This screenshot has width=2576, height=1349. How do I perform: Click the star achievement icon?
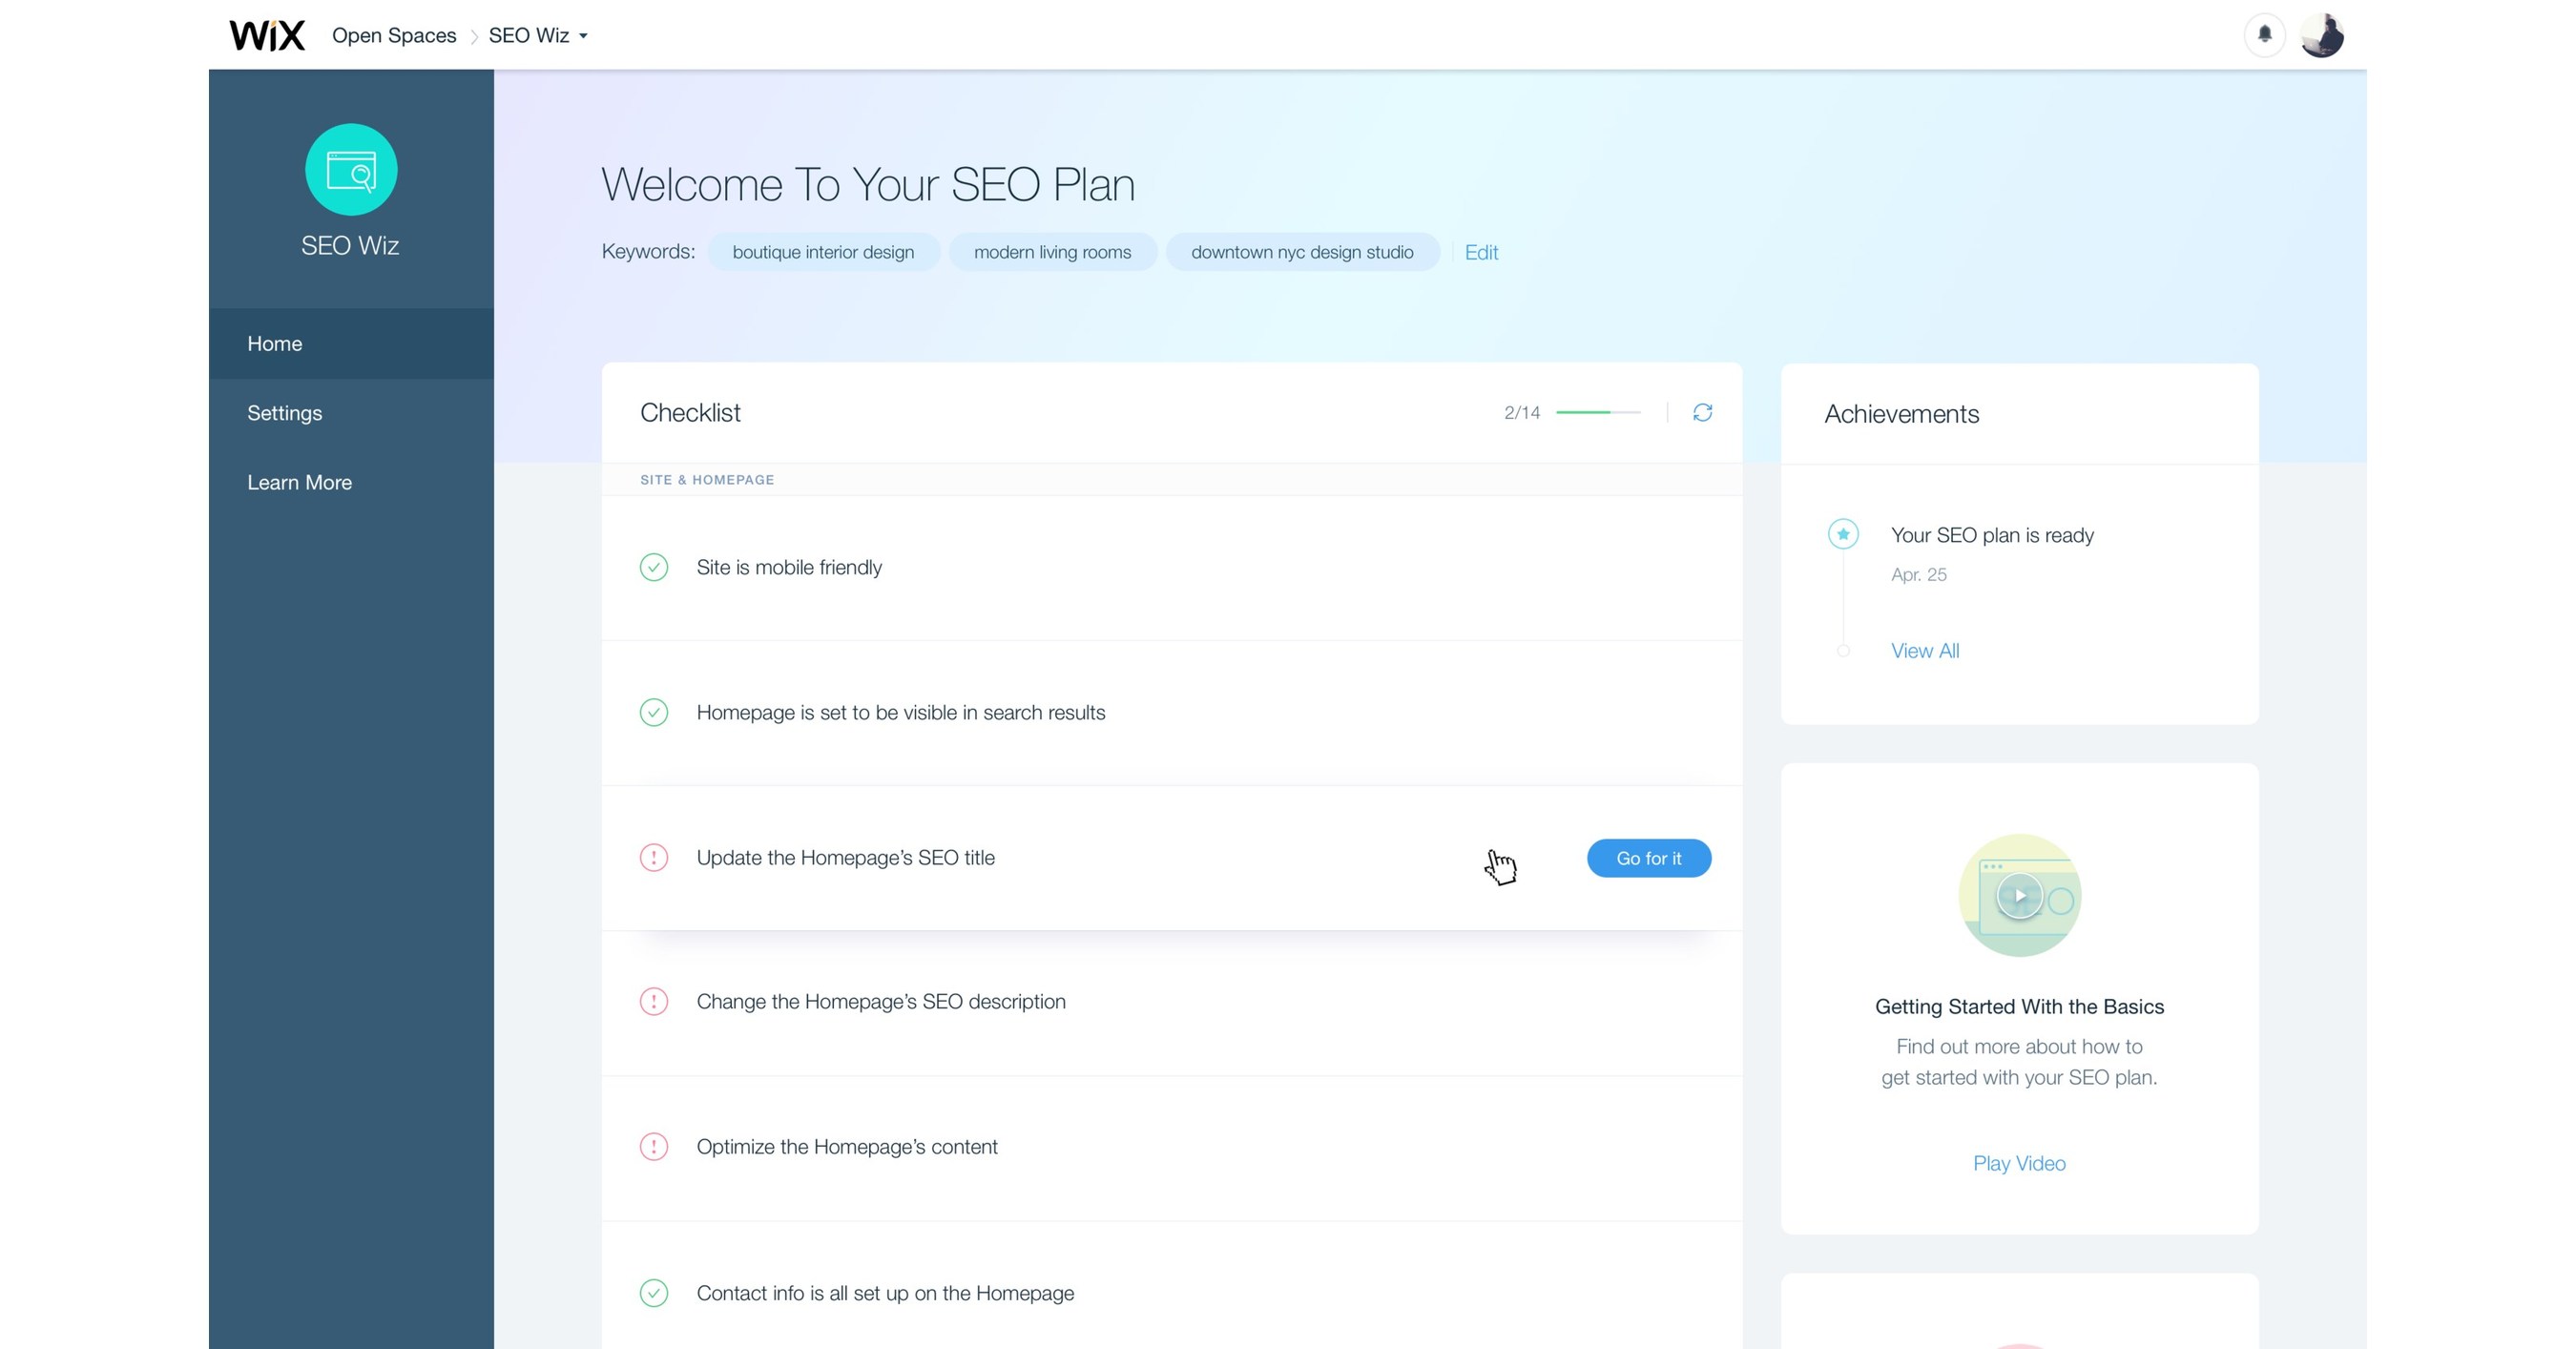[x=1843, y=534]
